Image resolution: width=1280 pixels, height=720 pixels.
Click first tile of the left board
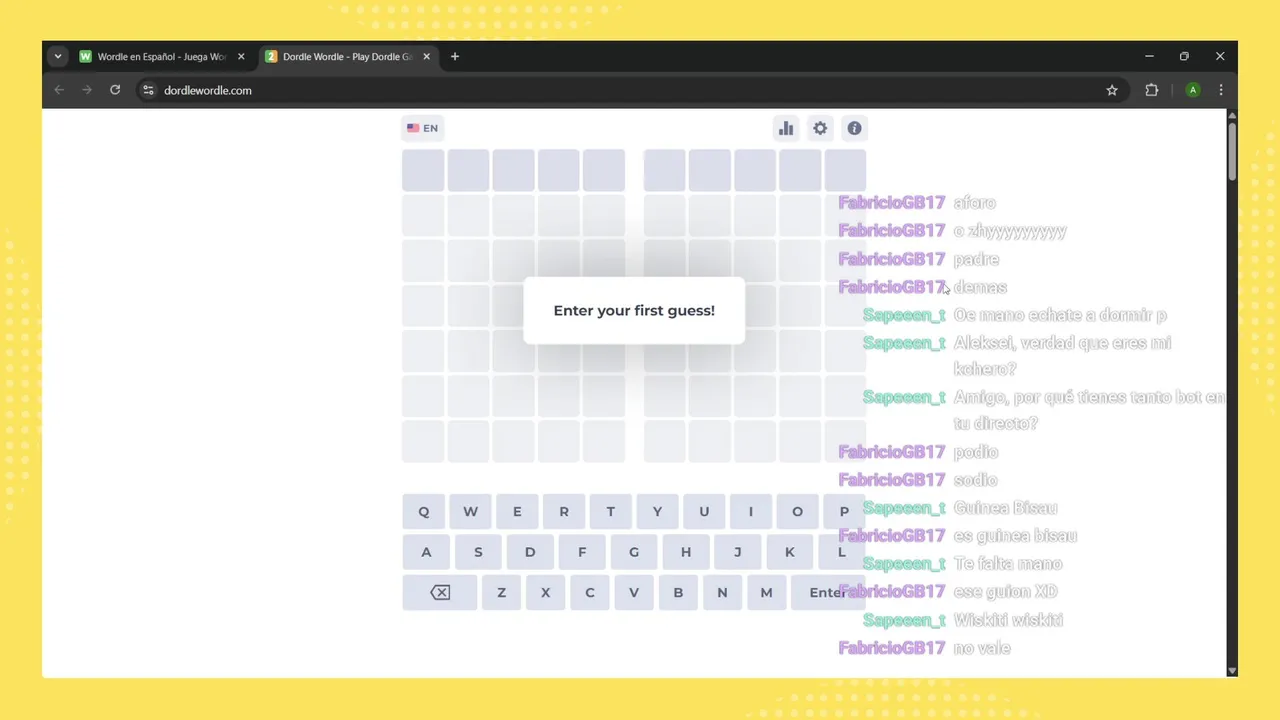pos(423,170)
